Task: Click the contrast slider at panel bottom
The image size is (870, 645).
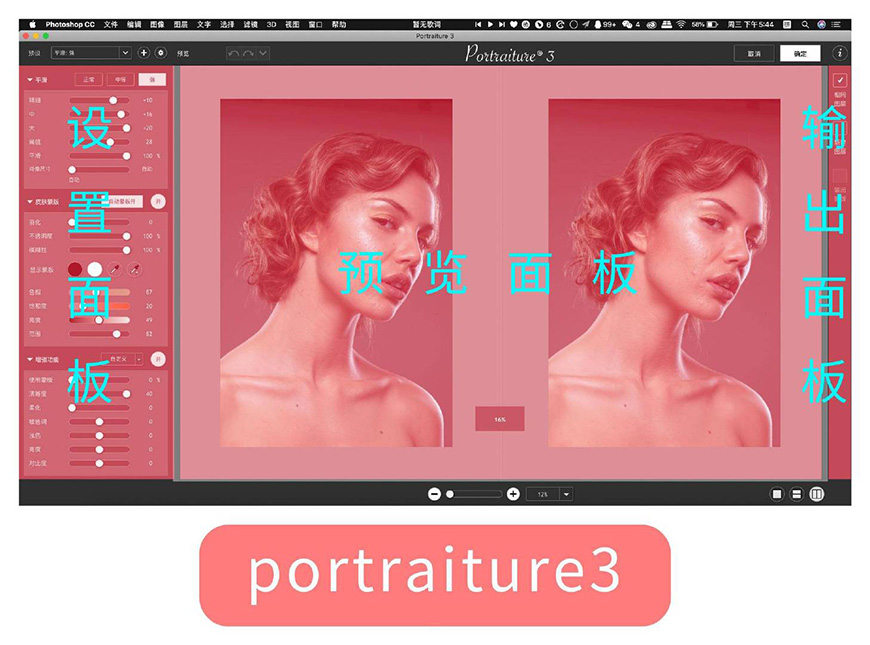Action: pyautogui.click(x=99, y=463)
